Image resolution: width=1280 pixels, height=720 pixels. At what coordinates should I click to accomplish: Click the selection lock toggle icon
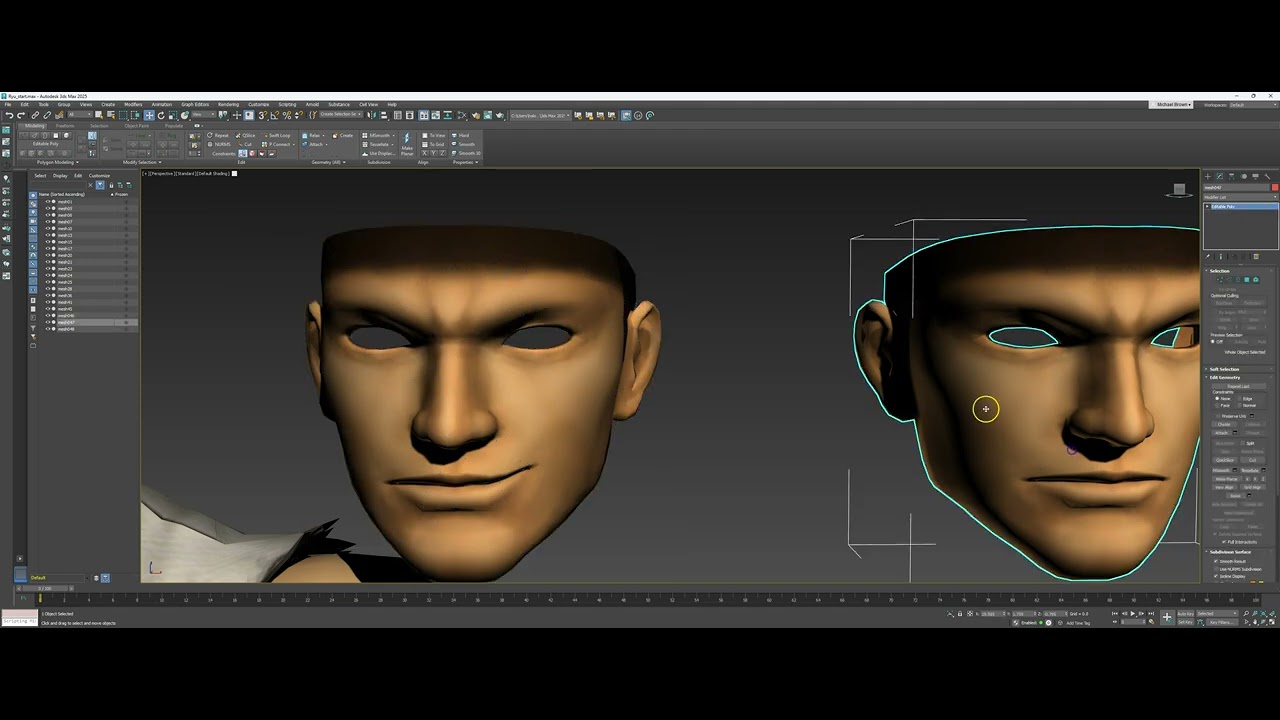pos(960,614)
